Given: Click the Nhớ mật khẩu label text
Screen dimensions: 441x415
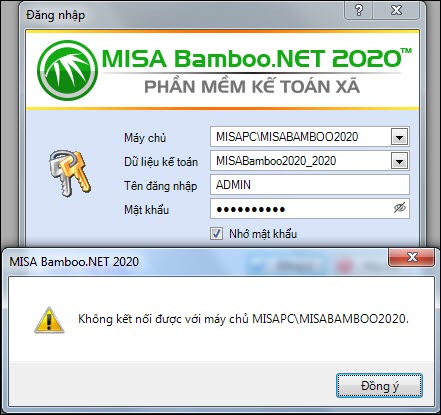Looking at the screenshot, I should 263,234.
